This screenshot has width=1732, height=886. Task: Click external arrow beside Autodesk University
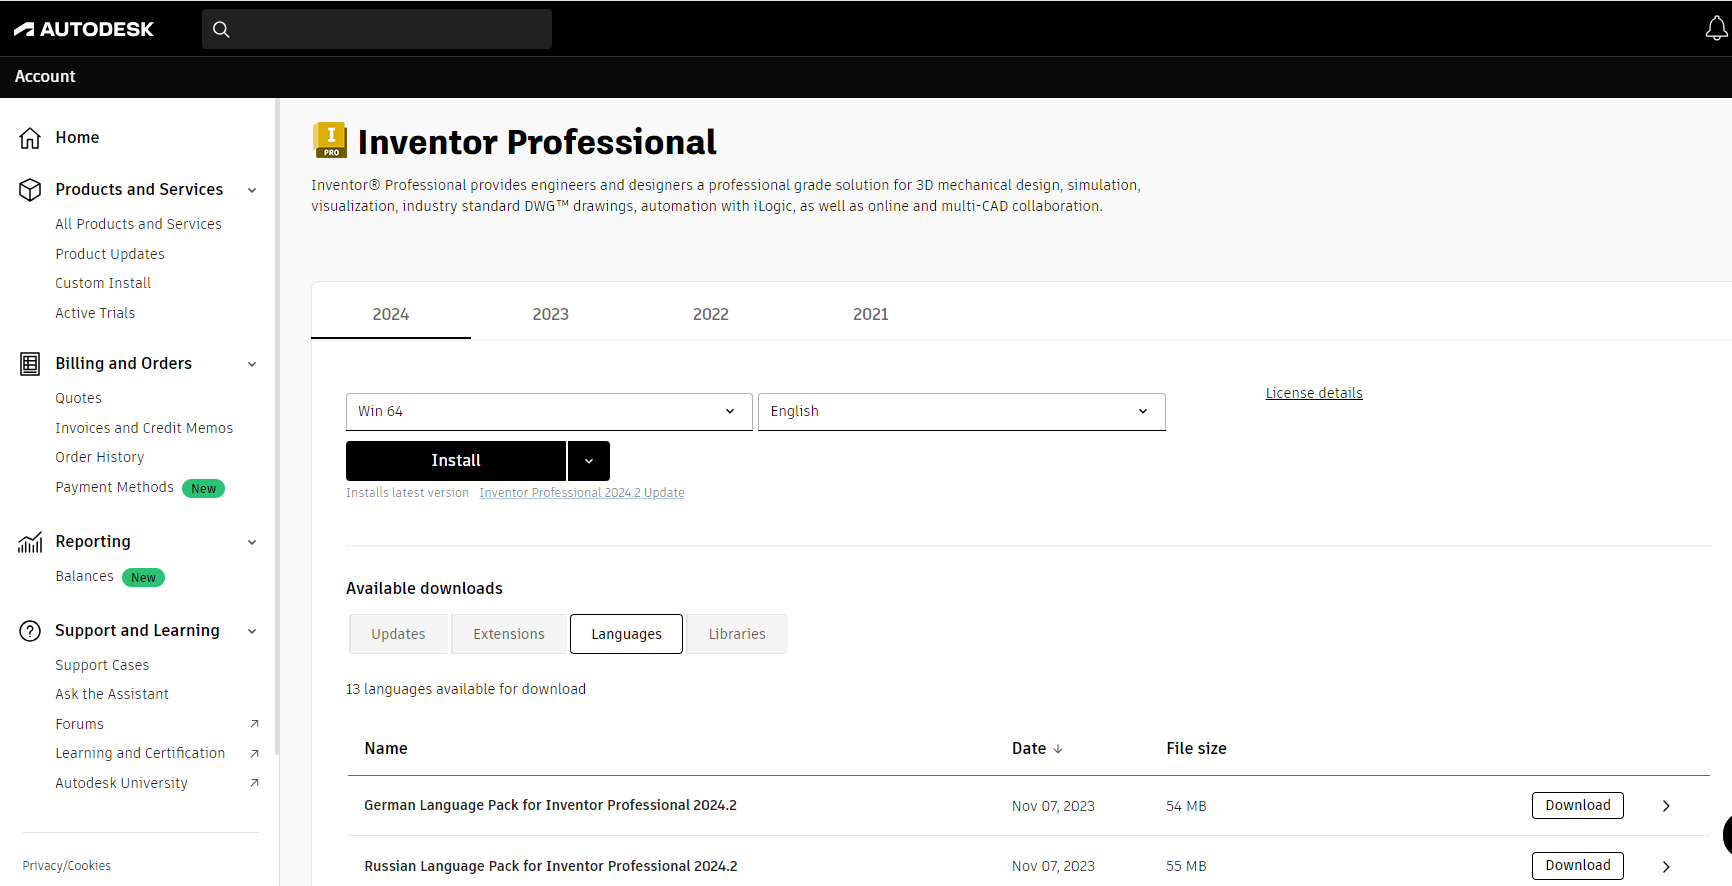254,783
